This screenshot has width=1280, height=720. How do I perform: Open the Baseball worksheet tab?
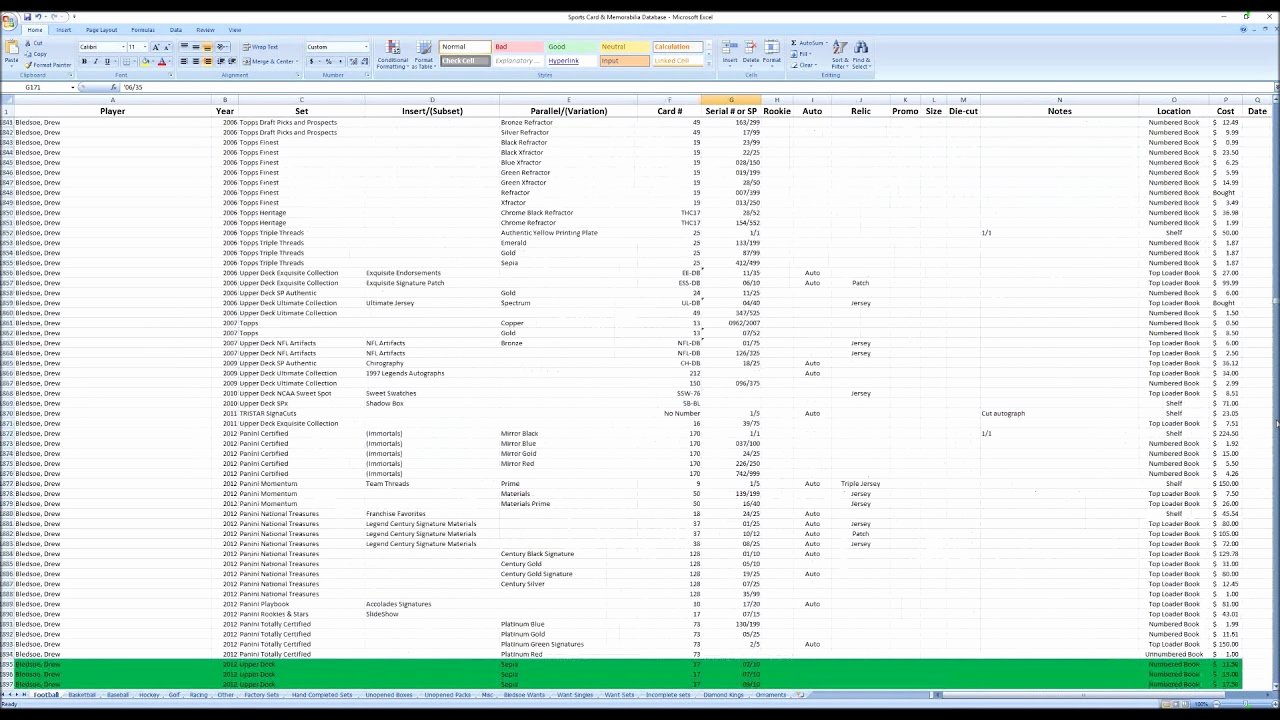(118, 694)
